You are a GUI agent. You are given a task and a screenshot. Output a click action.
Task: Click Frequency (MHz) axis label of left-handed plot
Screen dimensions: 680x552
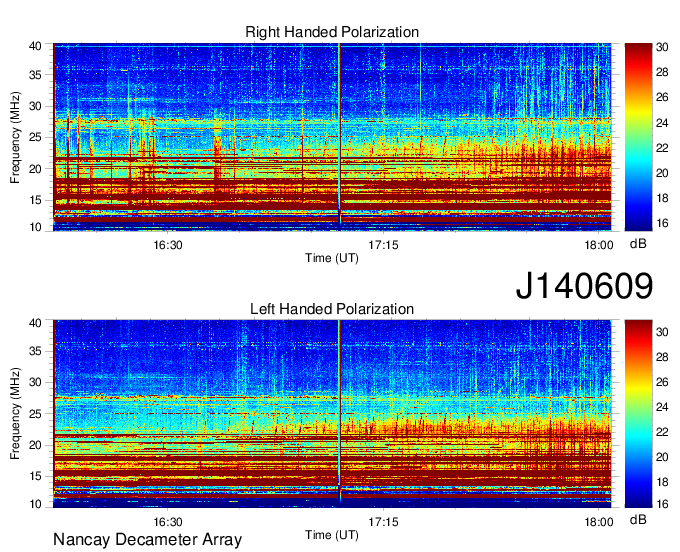tap(15, 414)
